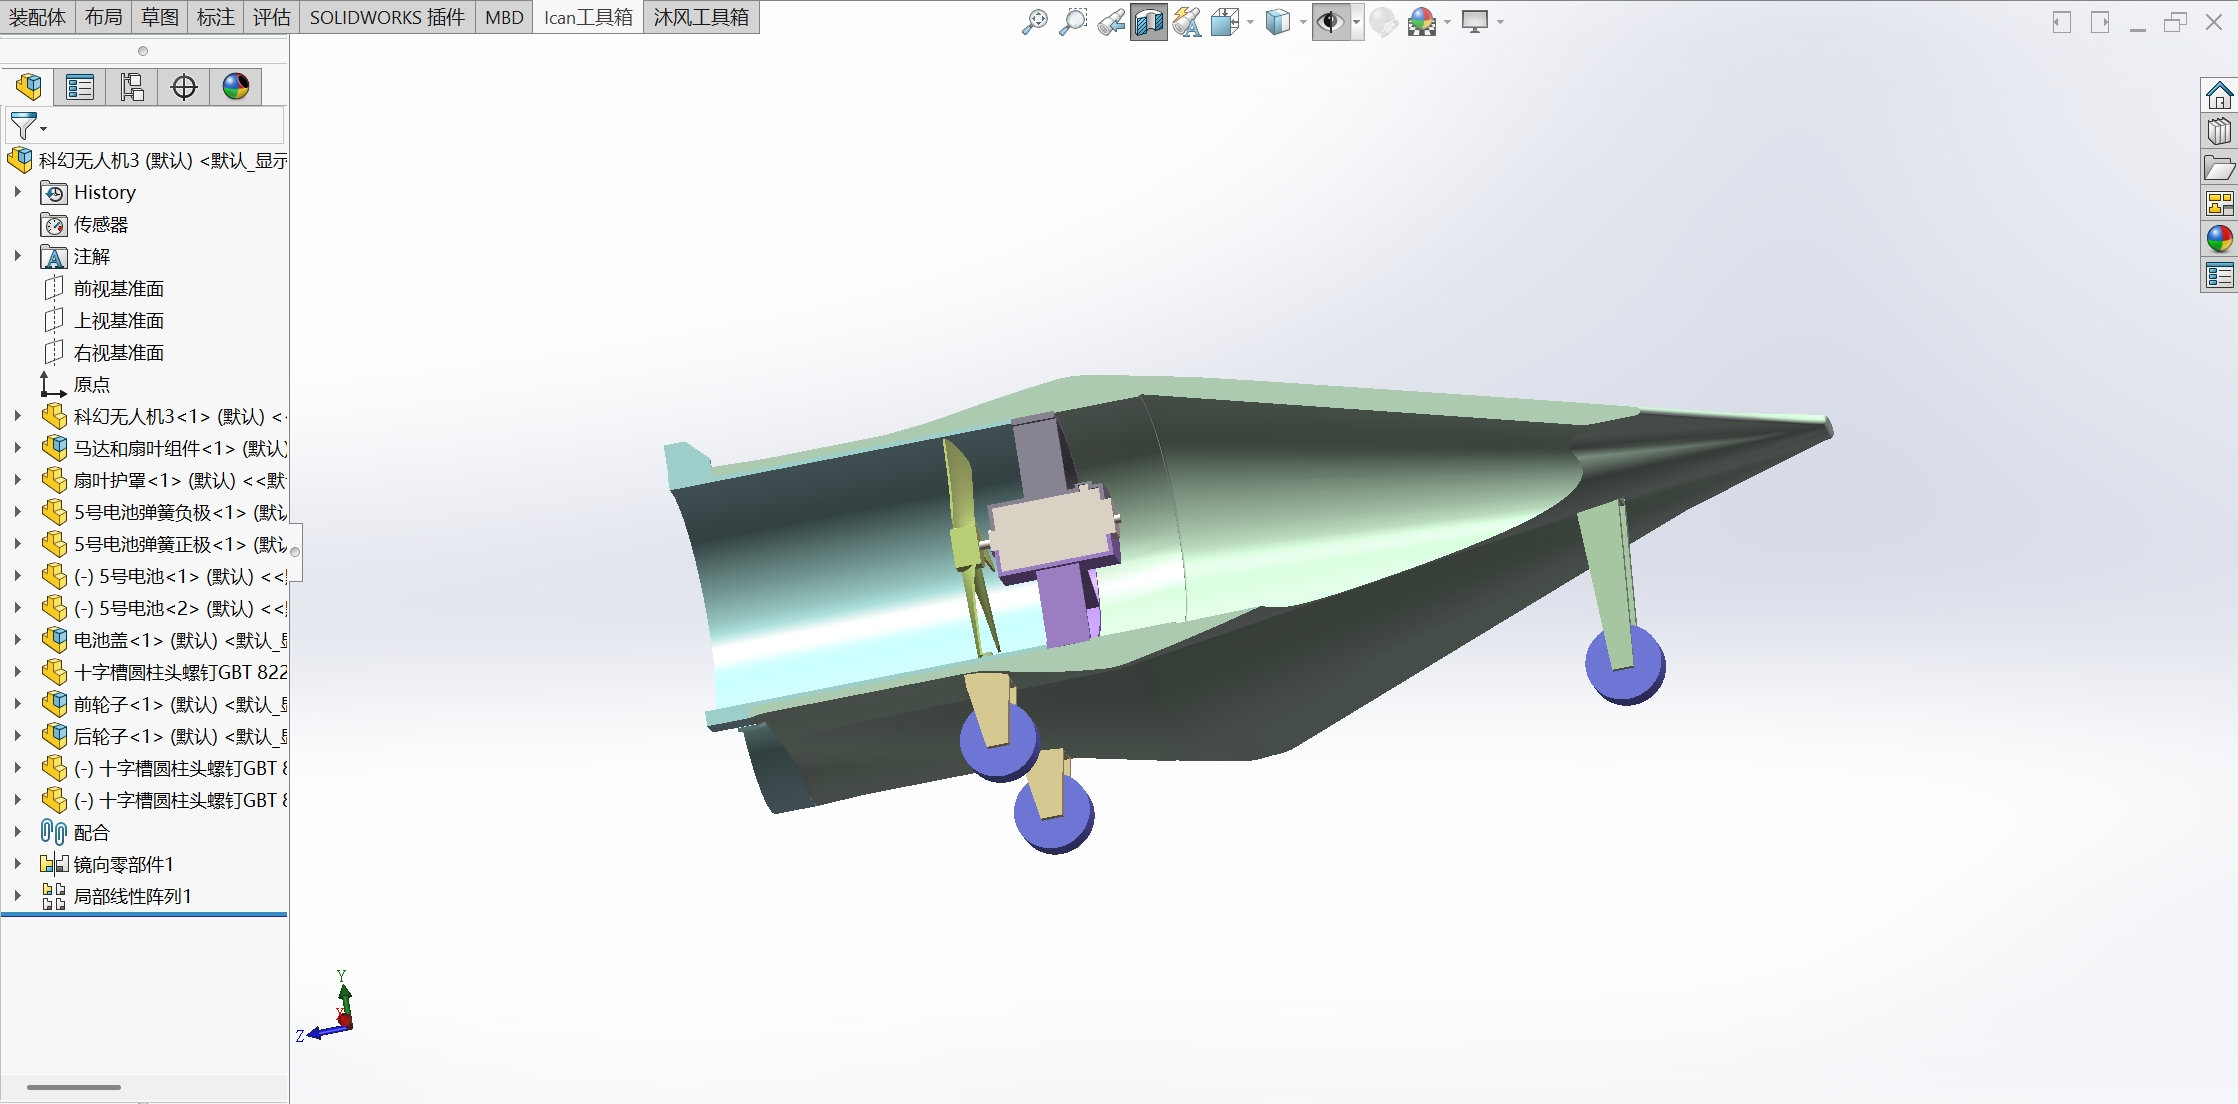
Task: Expand the History tree node
Action: 17,192
